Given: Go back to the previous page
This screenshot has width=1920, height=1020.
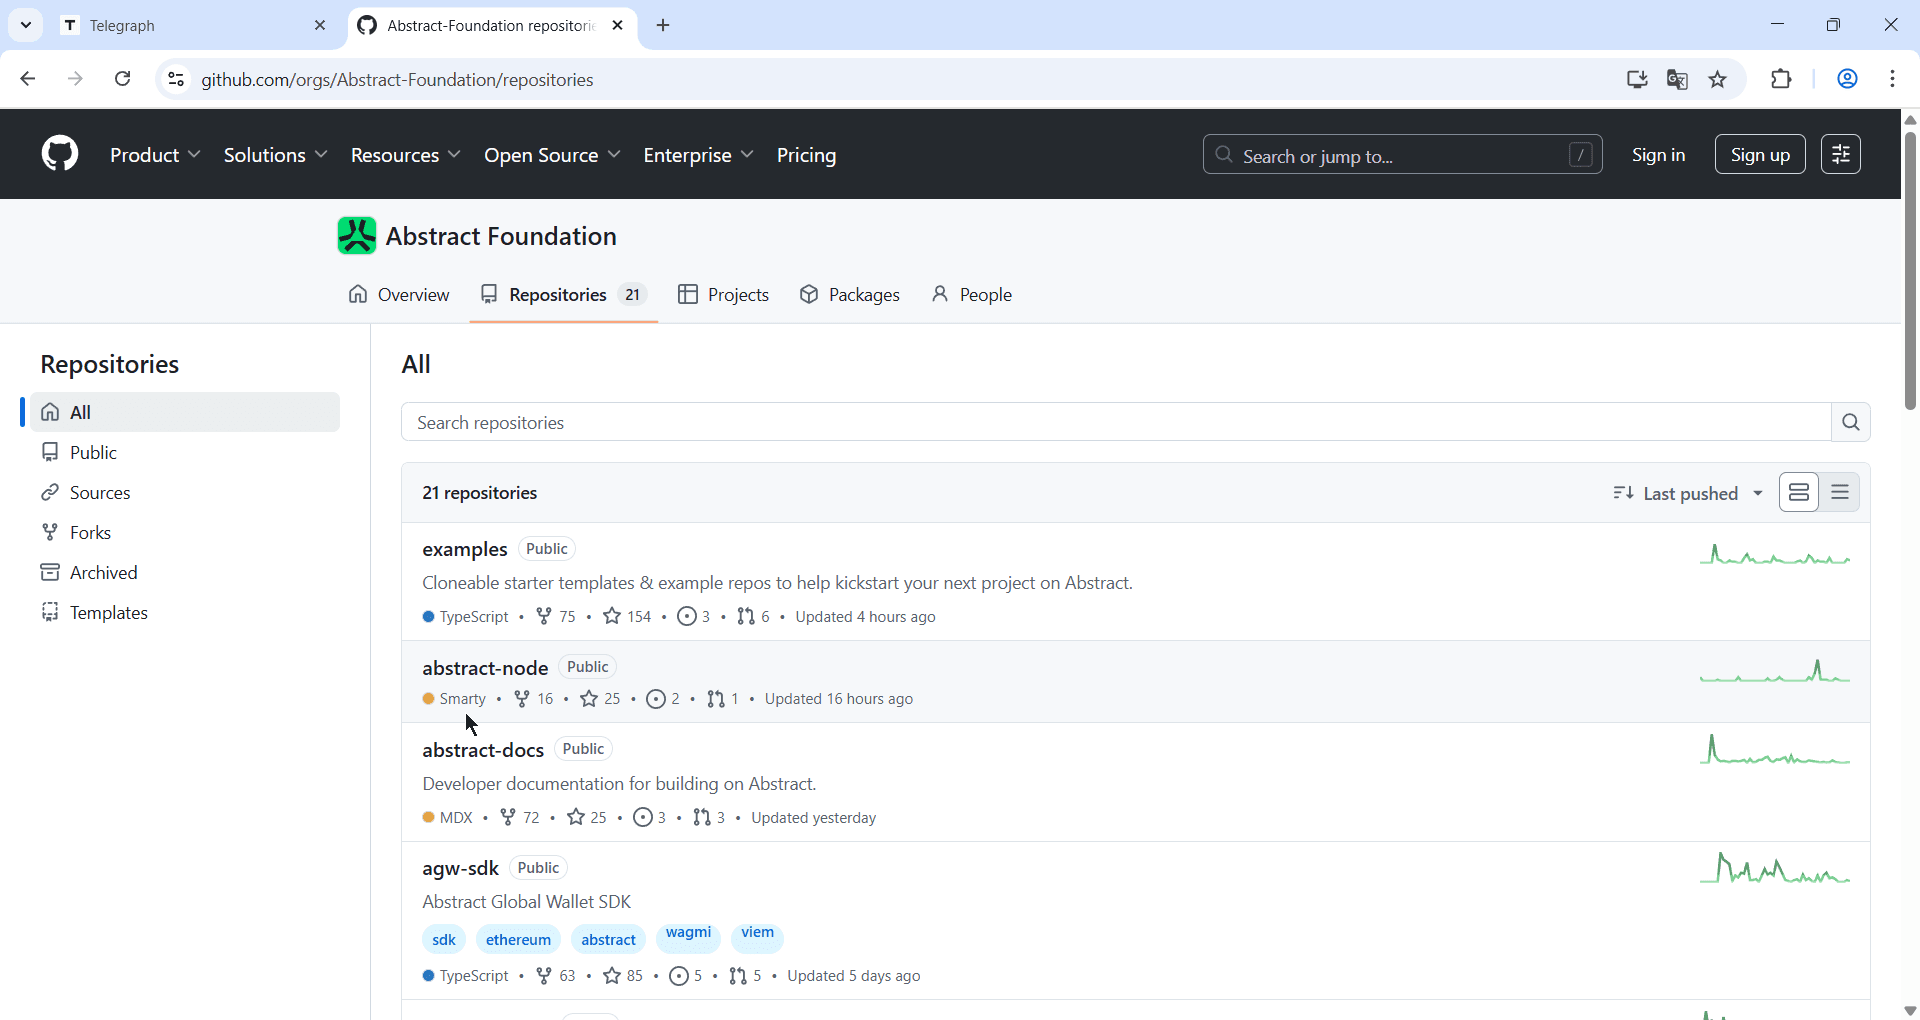Looking at the screenshot, I should pyautogui.click(x=28, y=79).
